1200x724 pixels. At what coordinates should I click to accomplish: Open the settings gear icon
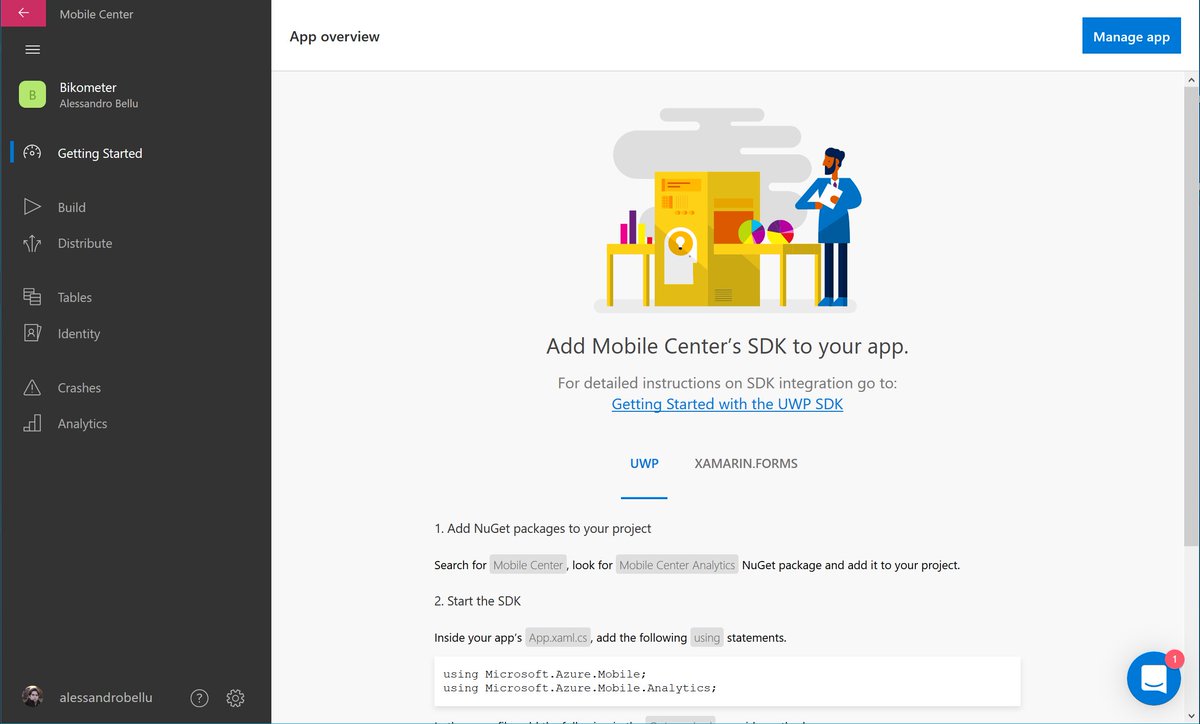click(235, 698)
